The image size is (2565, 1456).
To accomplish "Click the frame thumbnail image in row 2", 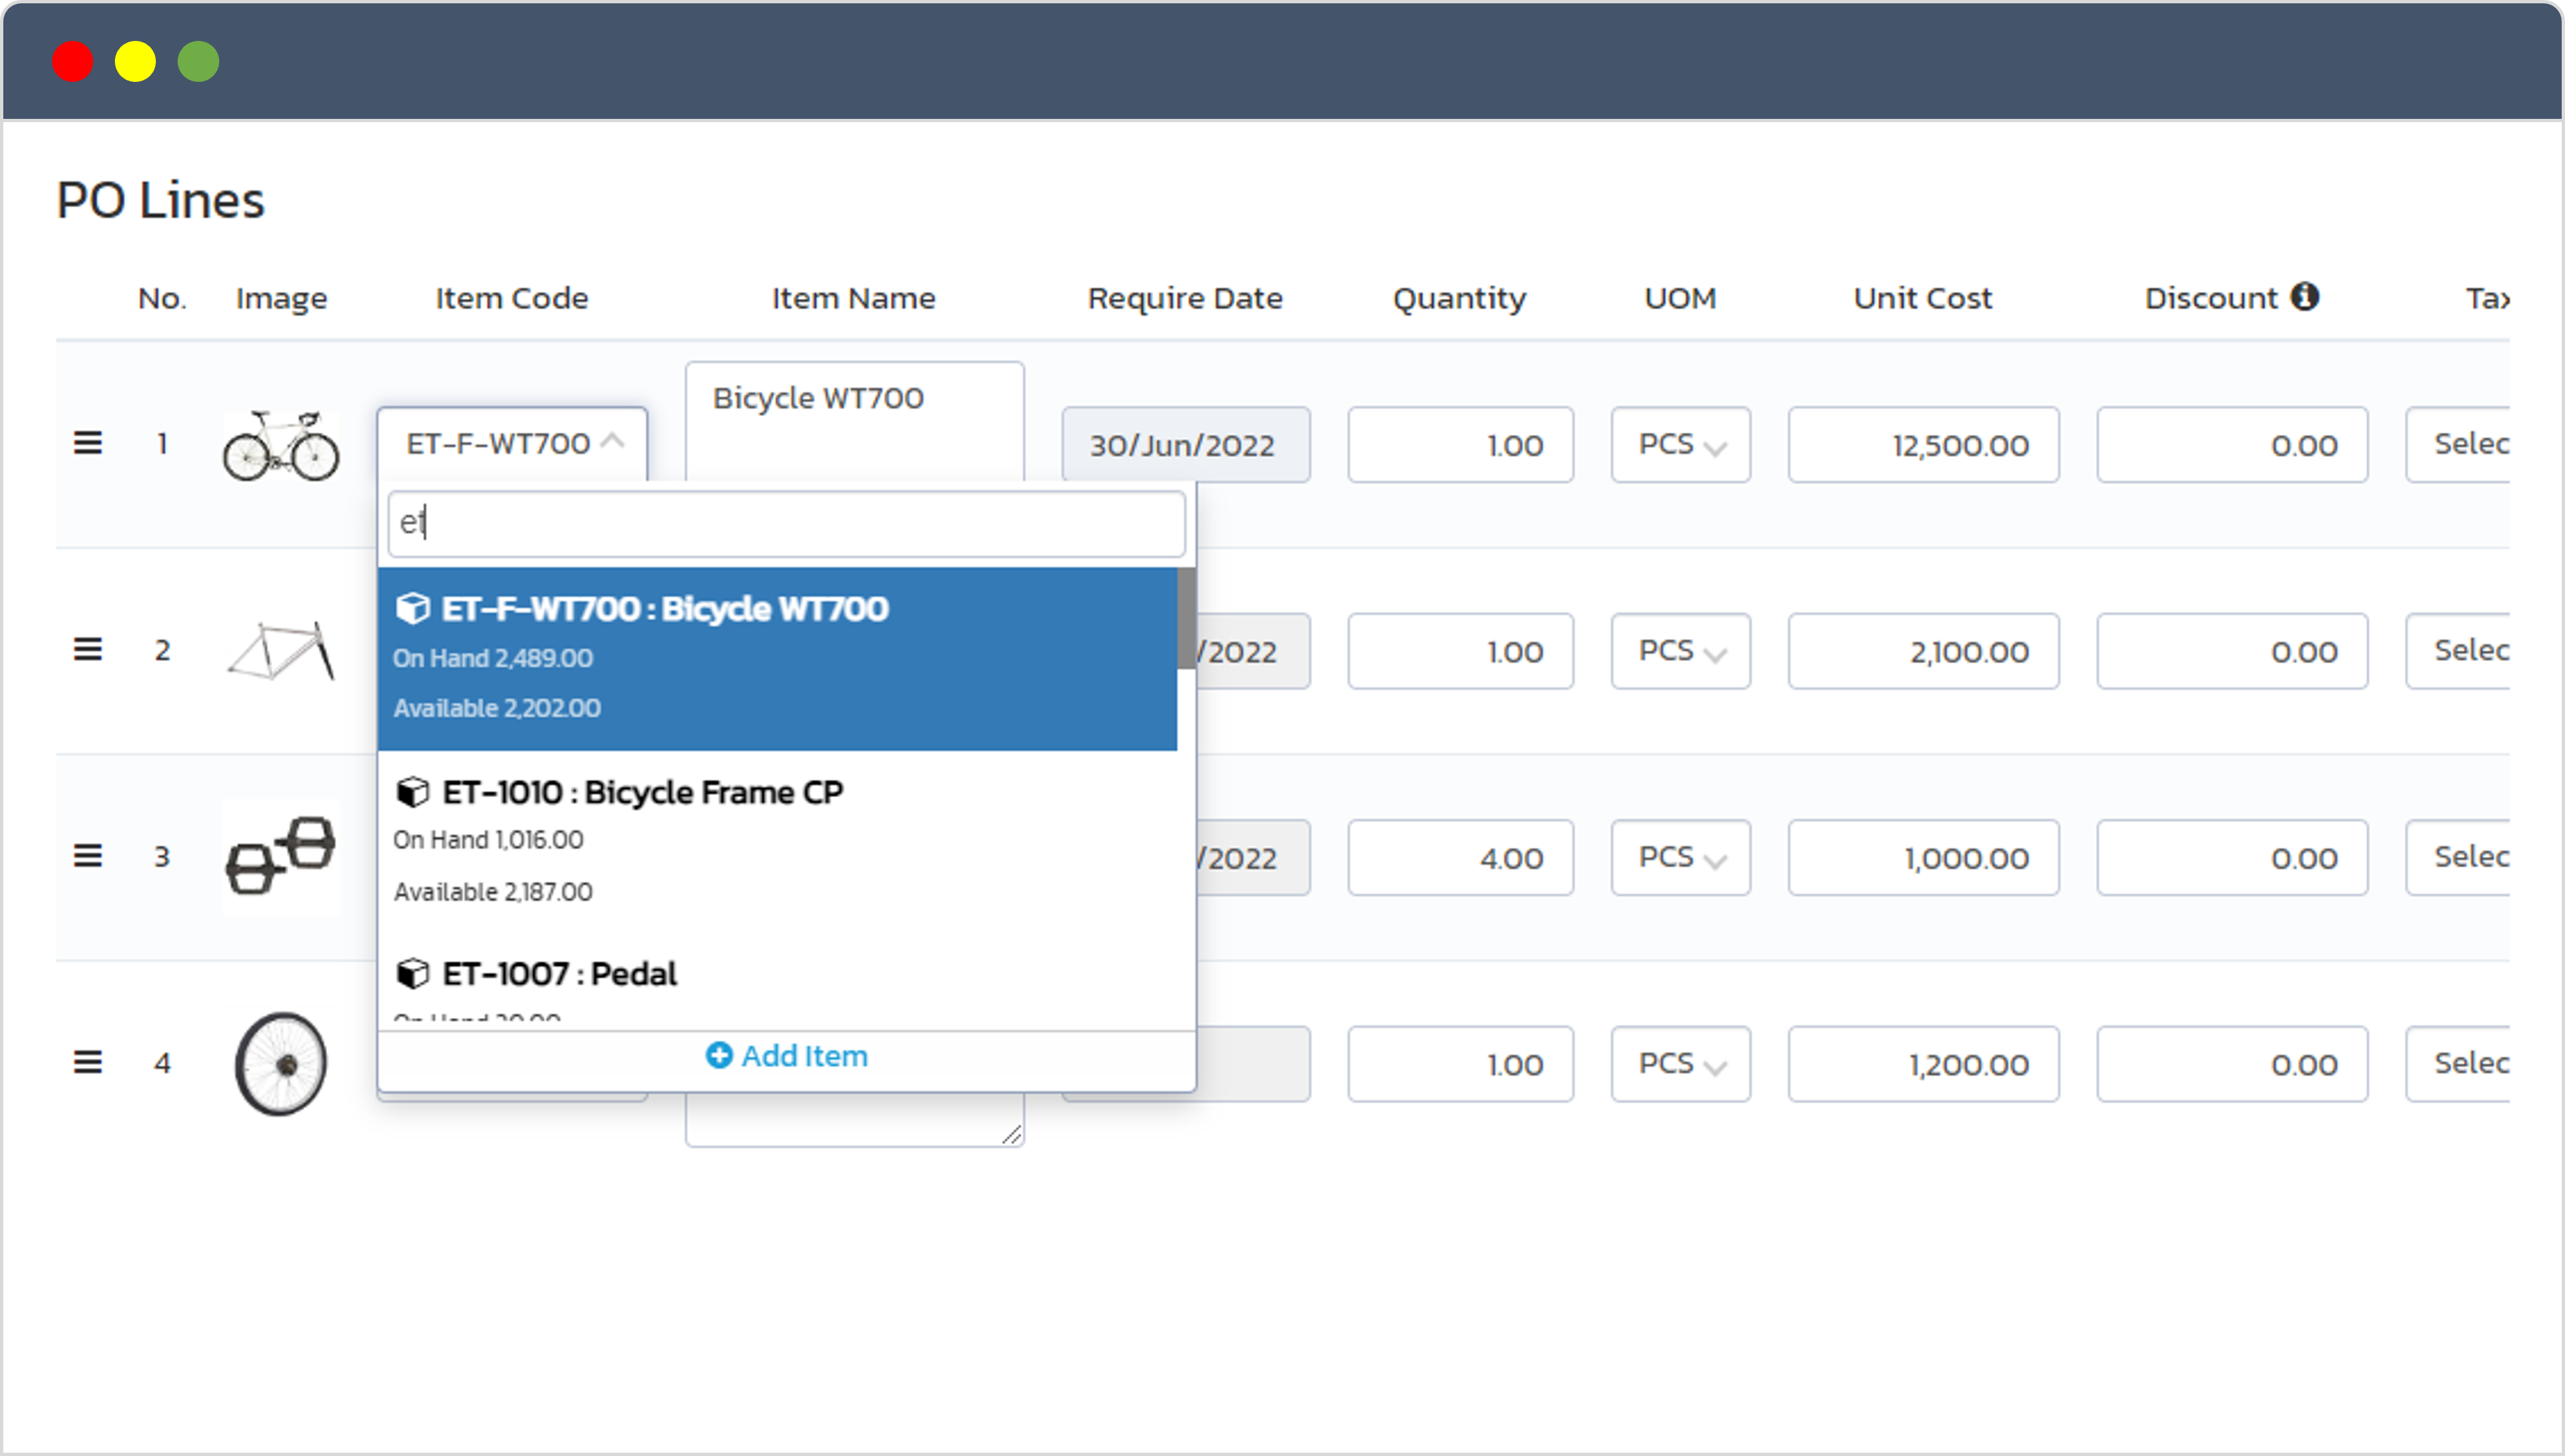I will point(282,652).
